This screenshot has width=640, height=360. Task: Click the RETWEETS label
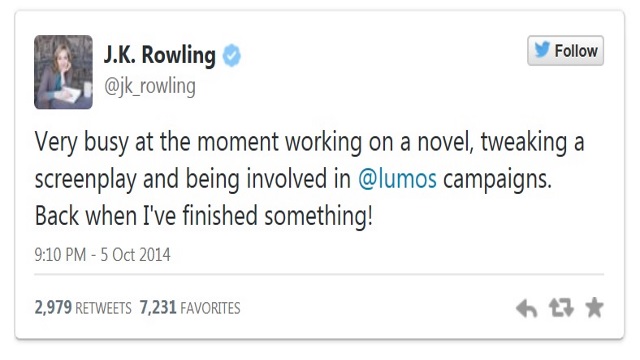pos(103,308)
